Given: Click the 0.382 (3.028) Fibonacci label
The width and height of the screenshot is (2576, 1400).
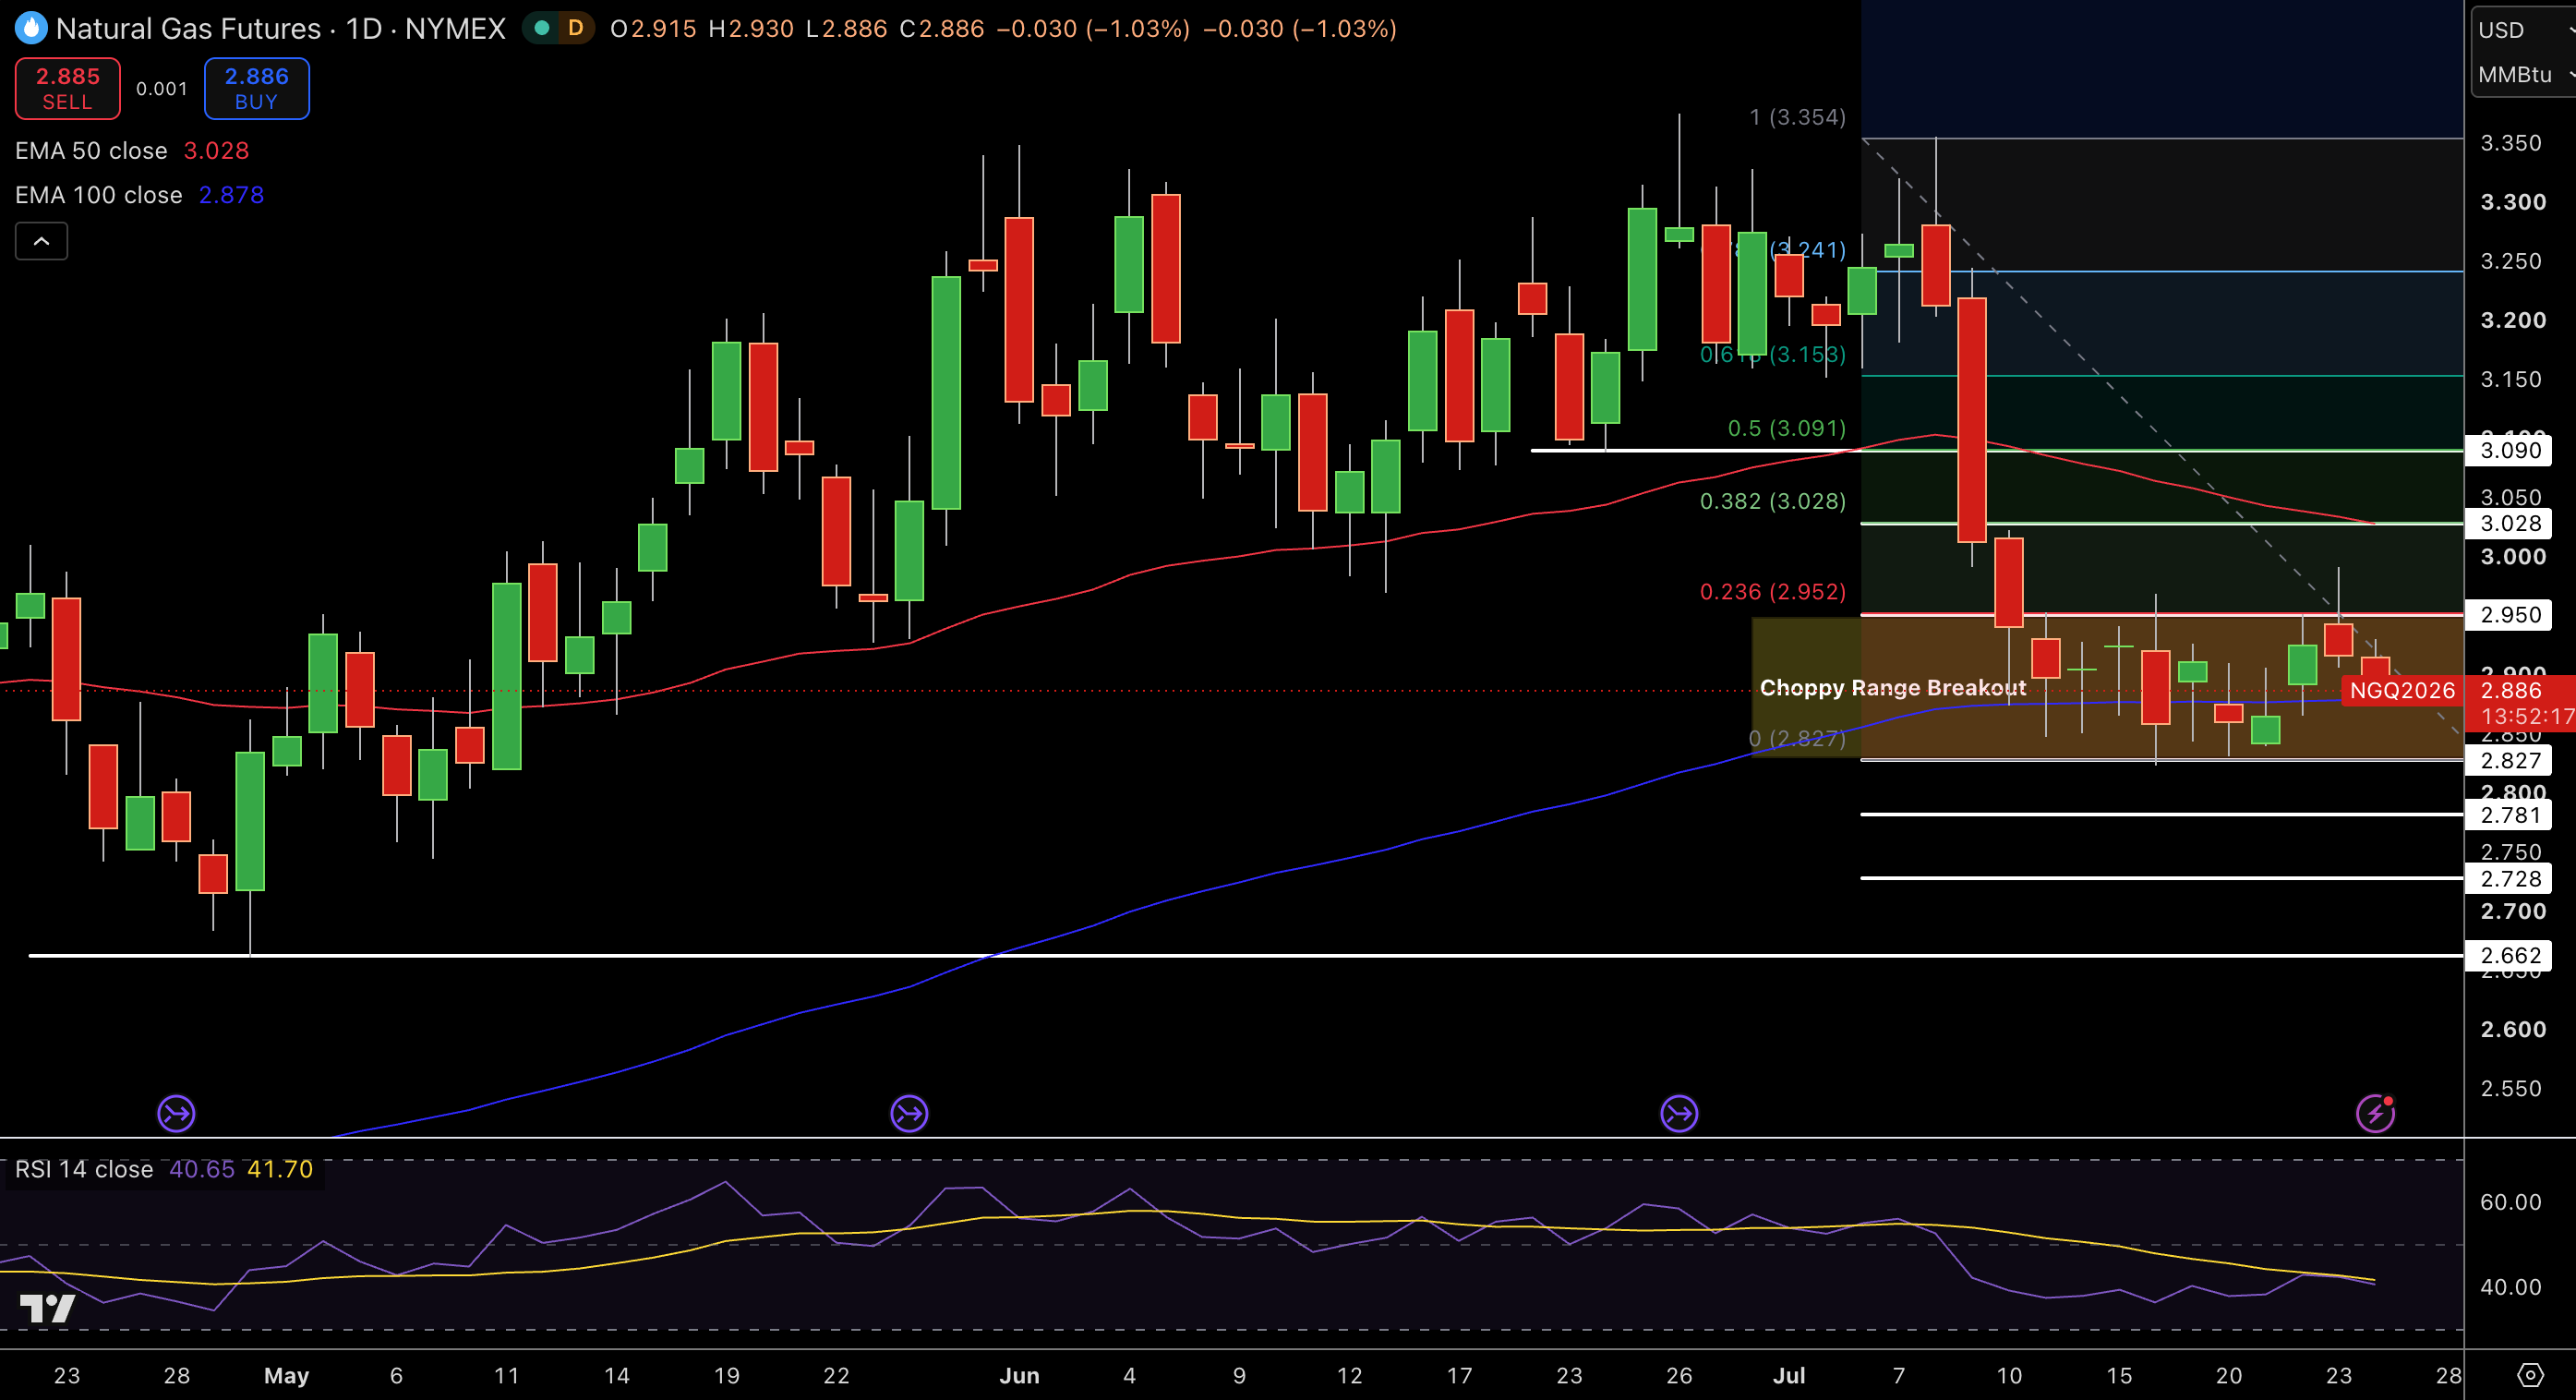Looking at the screenshot, I should pos(1772,501).
